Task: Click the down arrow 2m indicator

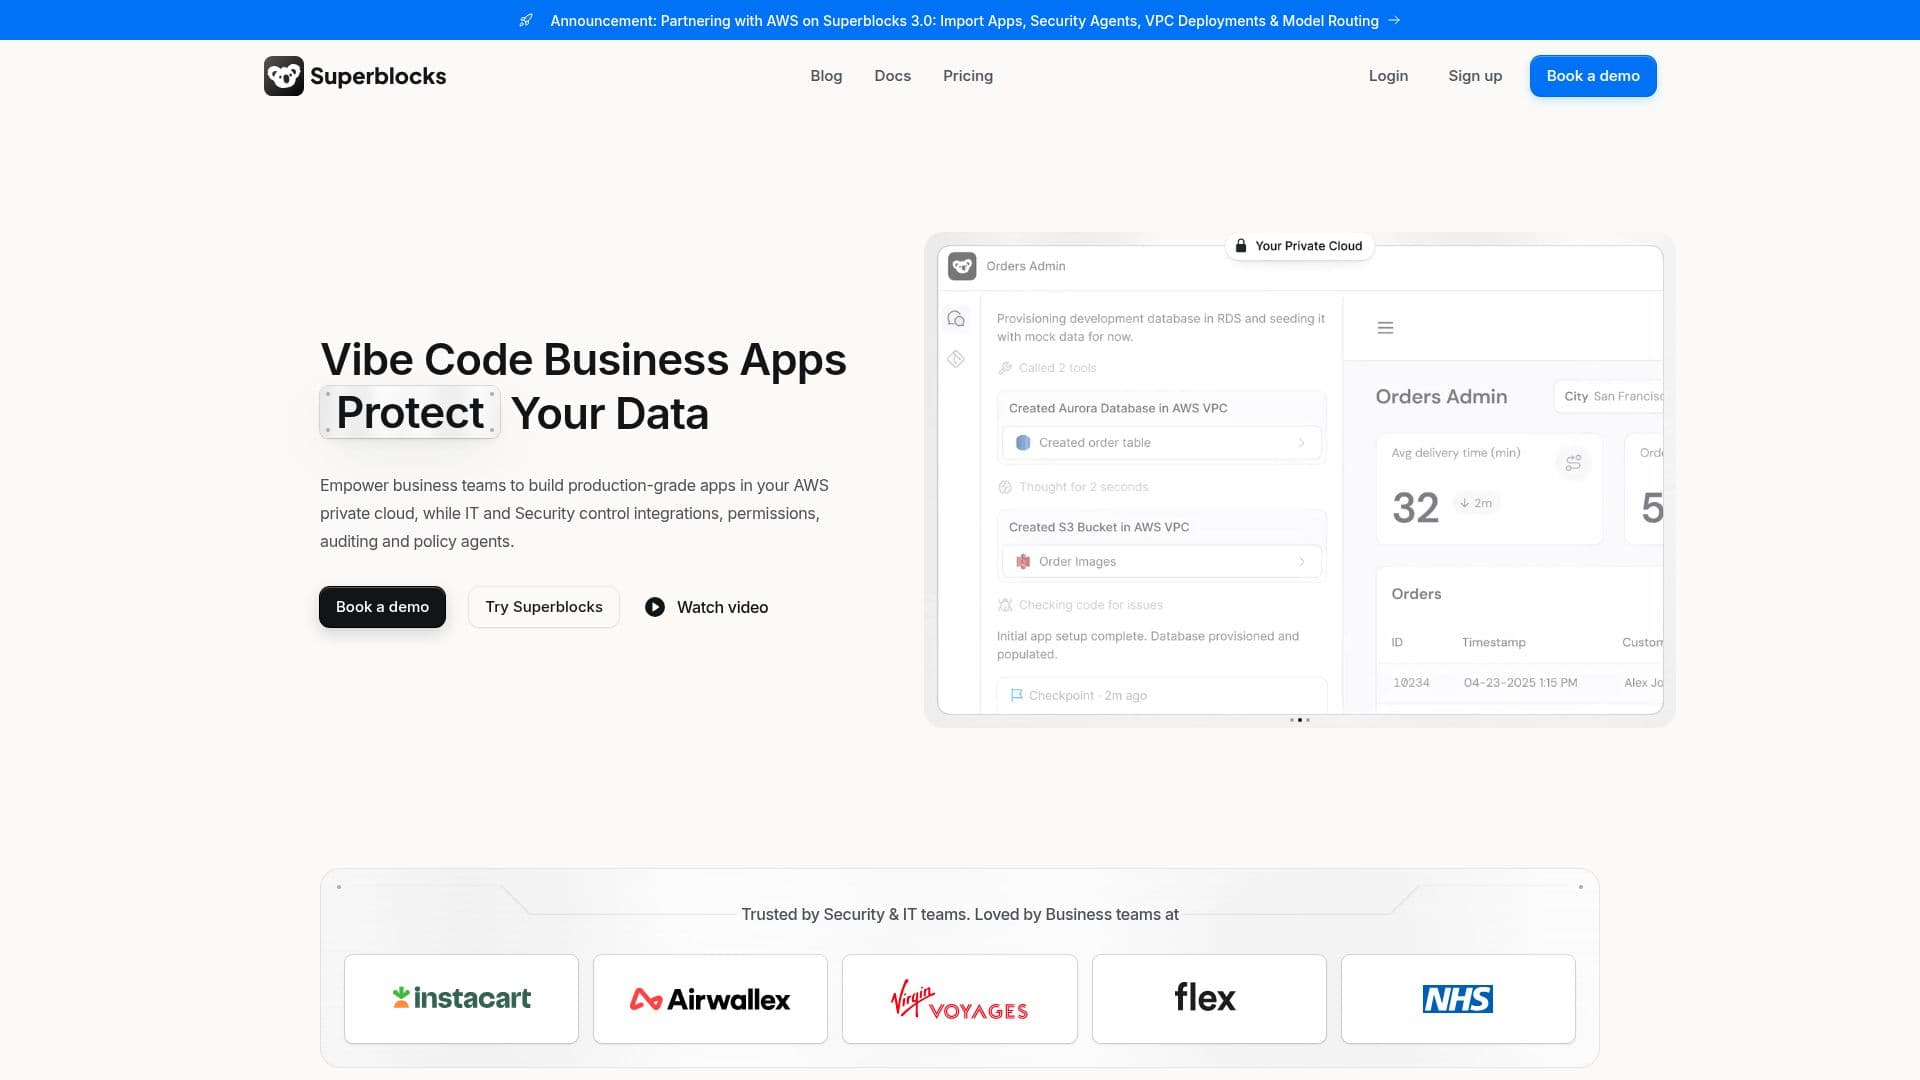Action: pos(1476,503)
